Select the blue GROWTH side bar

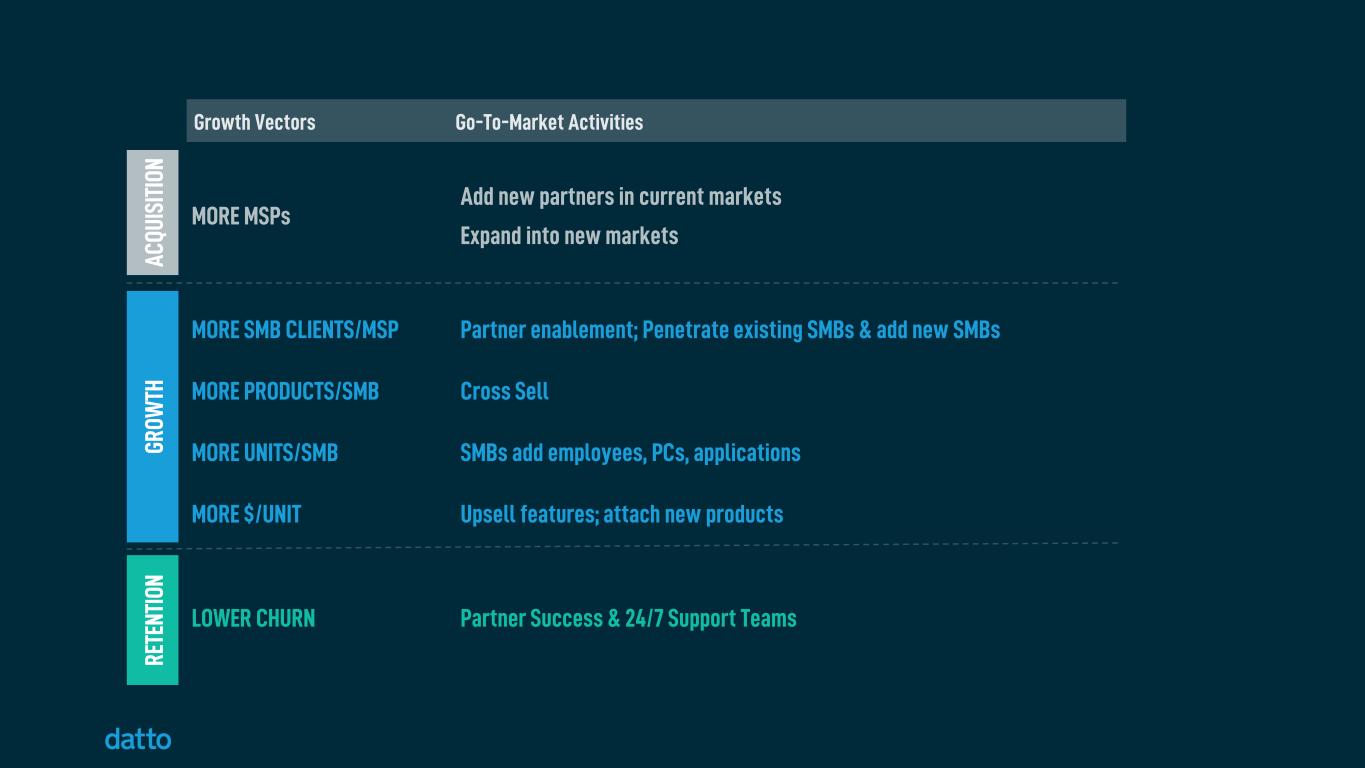152,416
